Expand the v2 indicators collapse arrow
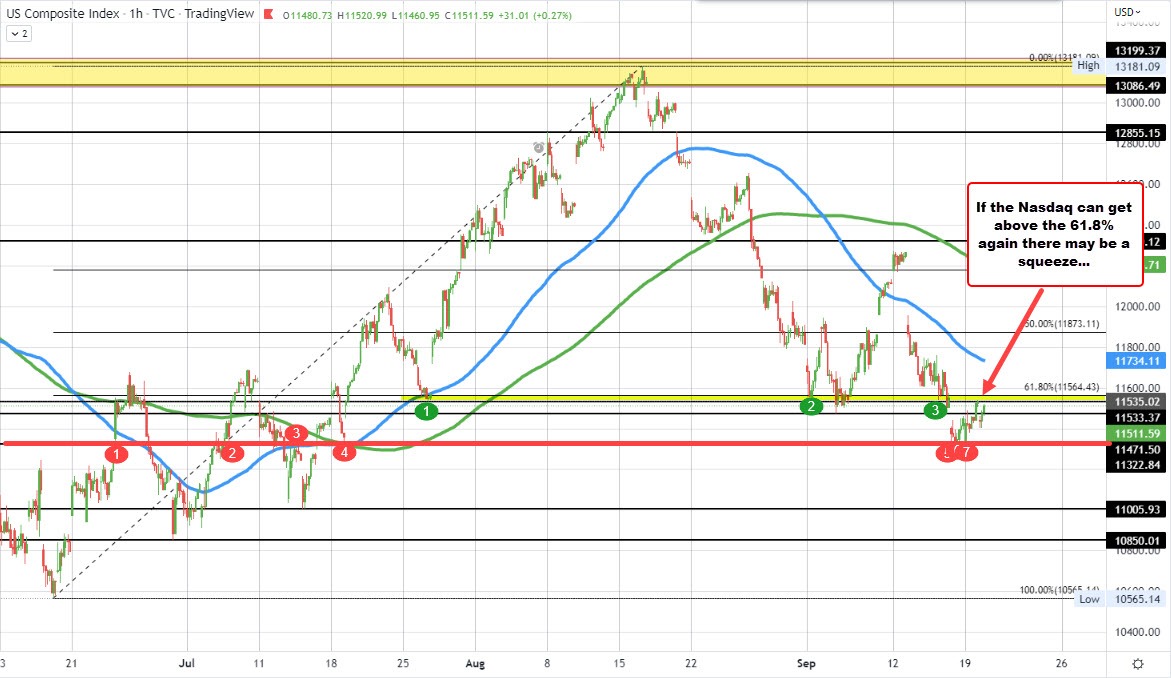This screenshot has width=1171, height=678. tap(17, 33)
